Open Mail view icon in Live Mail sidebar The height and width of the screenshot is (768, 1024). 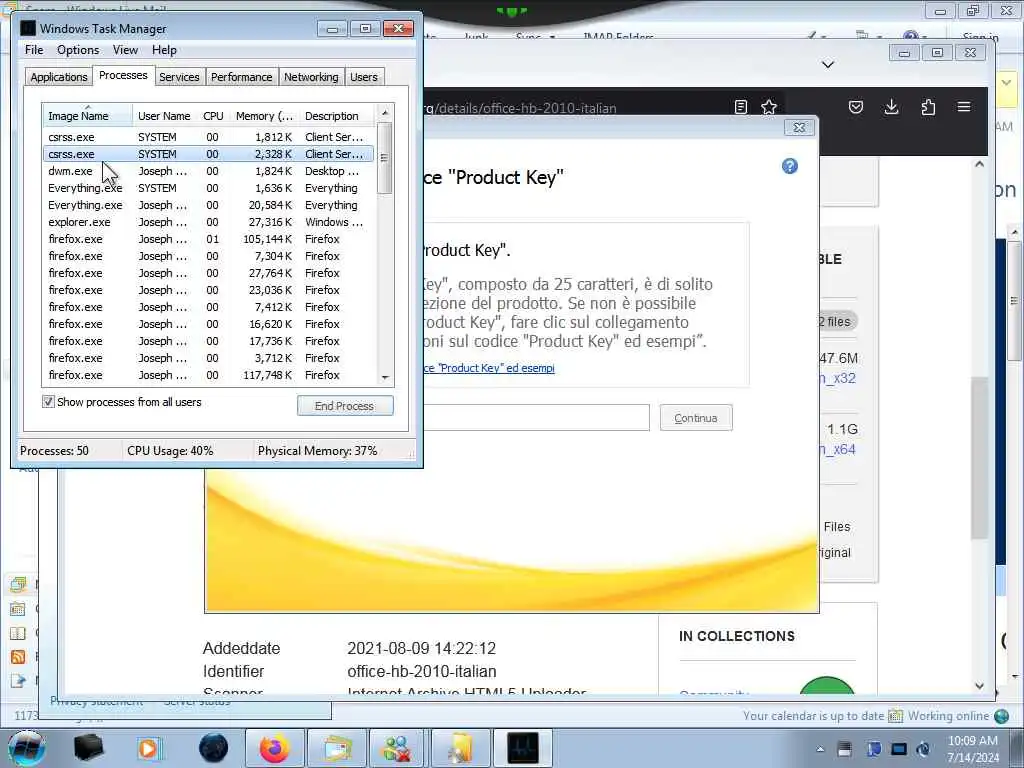(x=18, y=584)
